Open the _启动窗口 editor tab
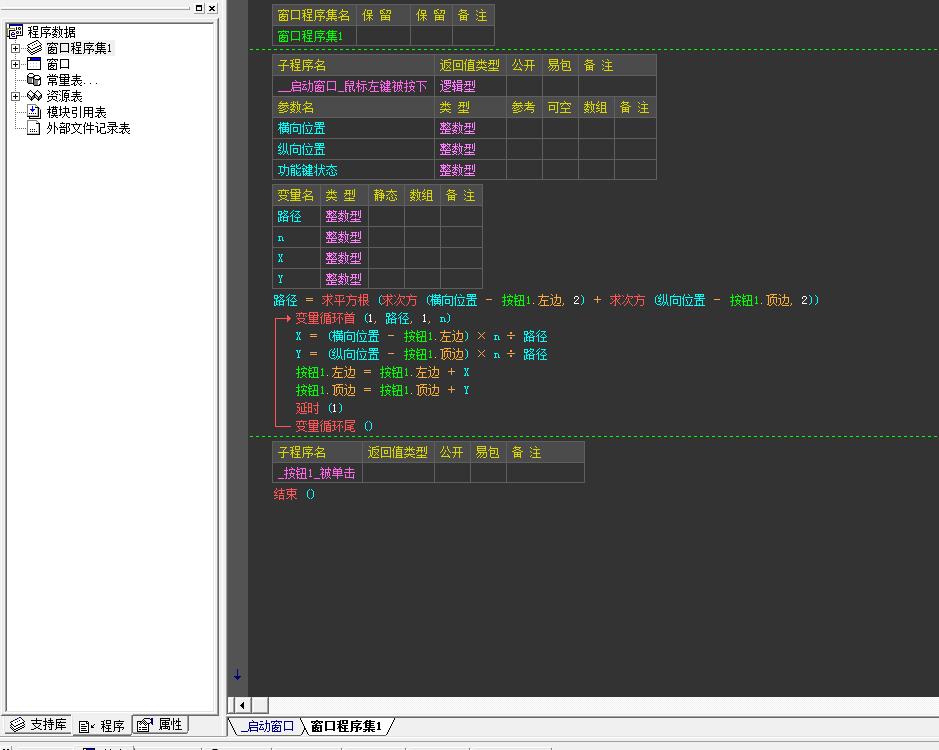This screenshot has width=939, height=750. pos(268,727)
